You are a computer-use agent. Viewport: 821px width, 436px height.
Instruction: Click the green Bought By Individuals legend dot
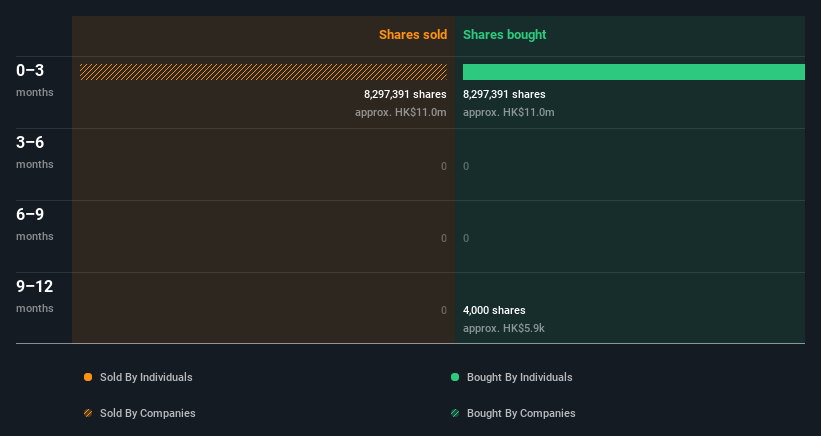(455, 377)
